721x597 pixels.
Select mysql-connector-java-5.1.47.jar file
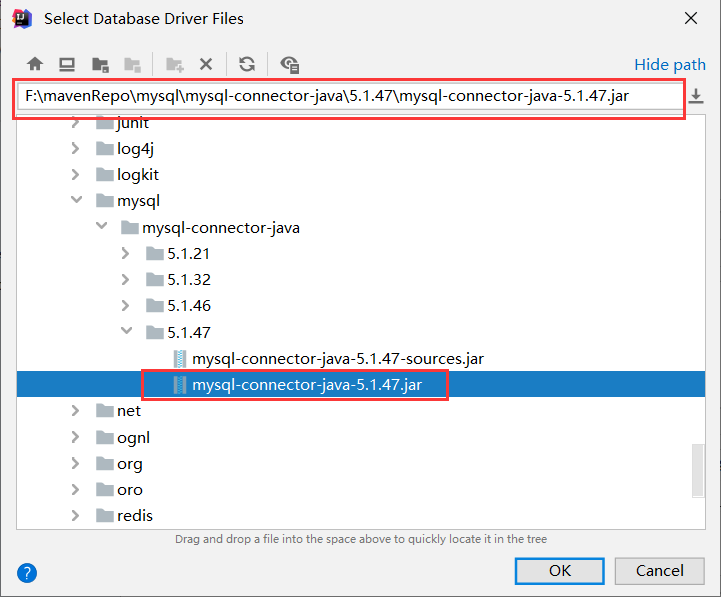tap(307, 385)
